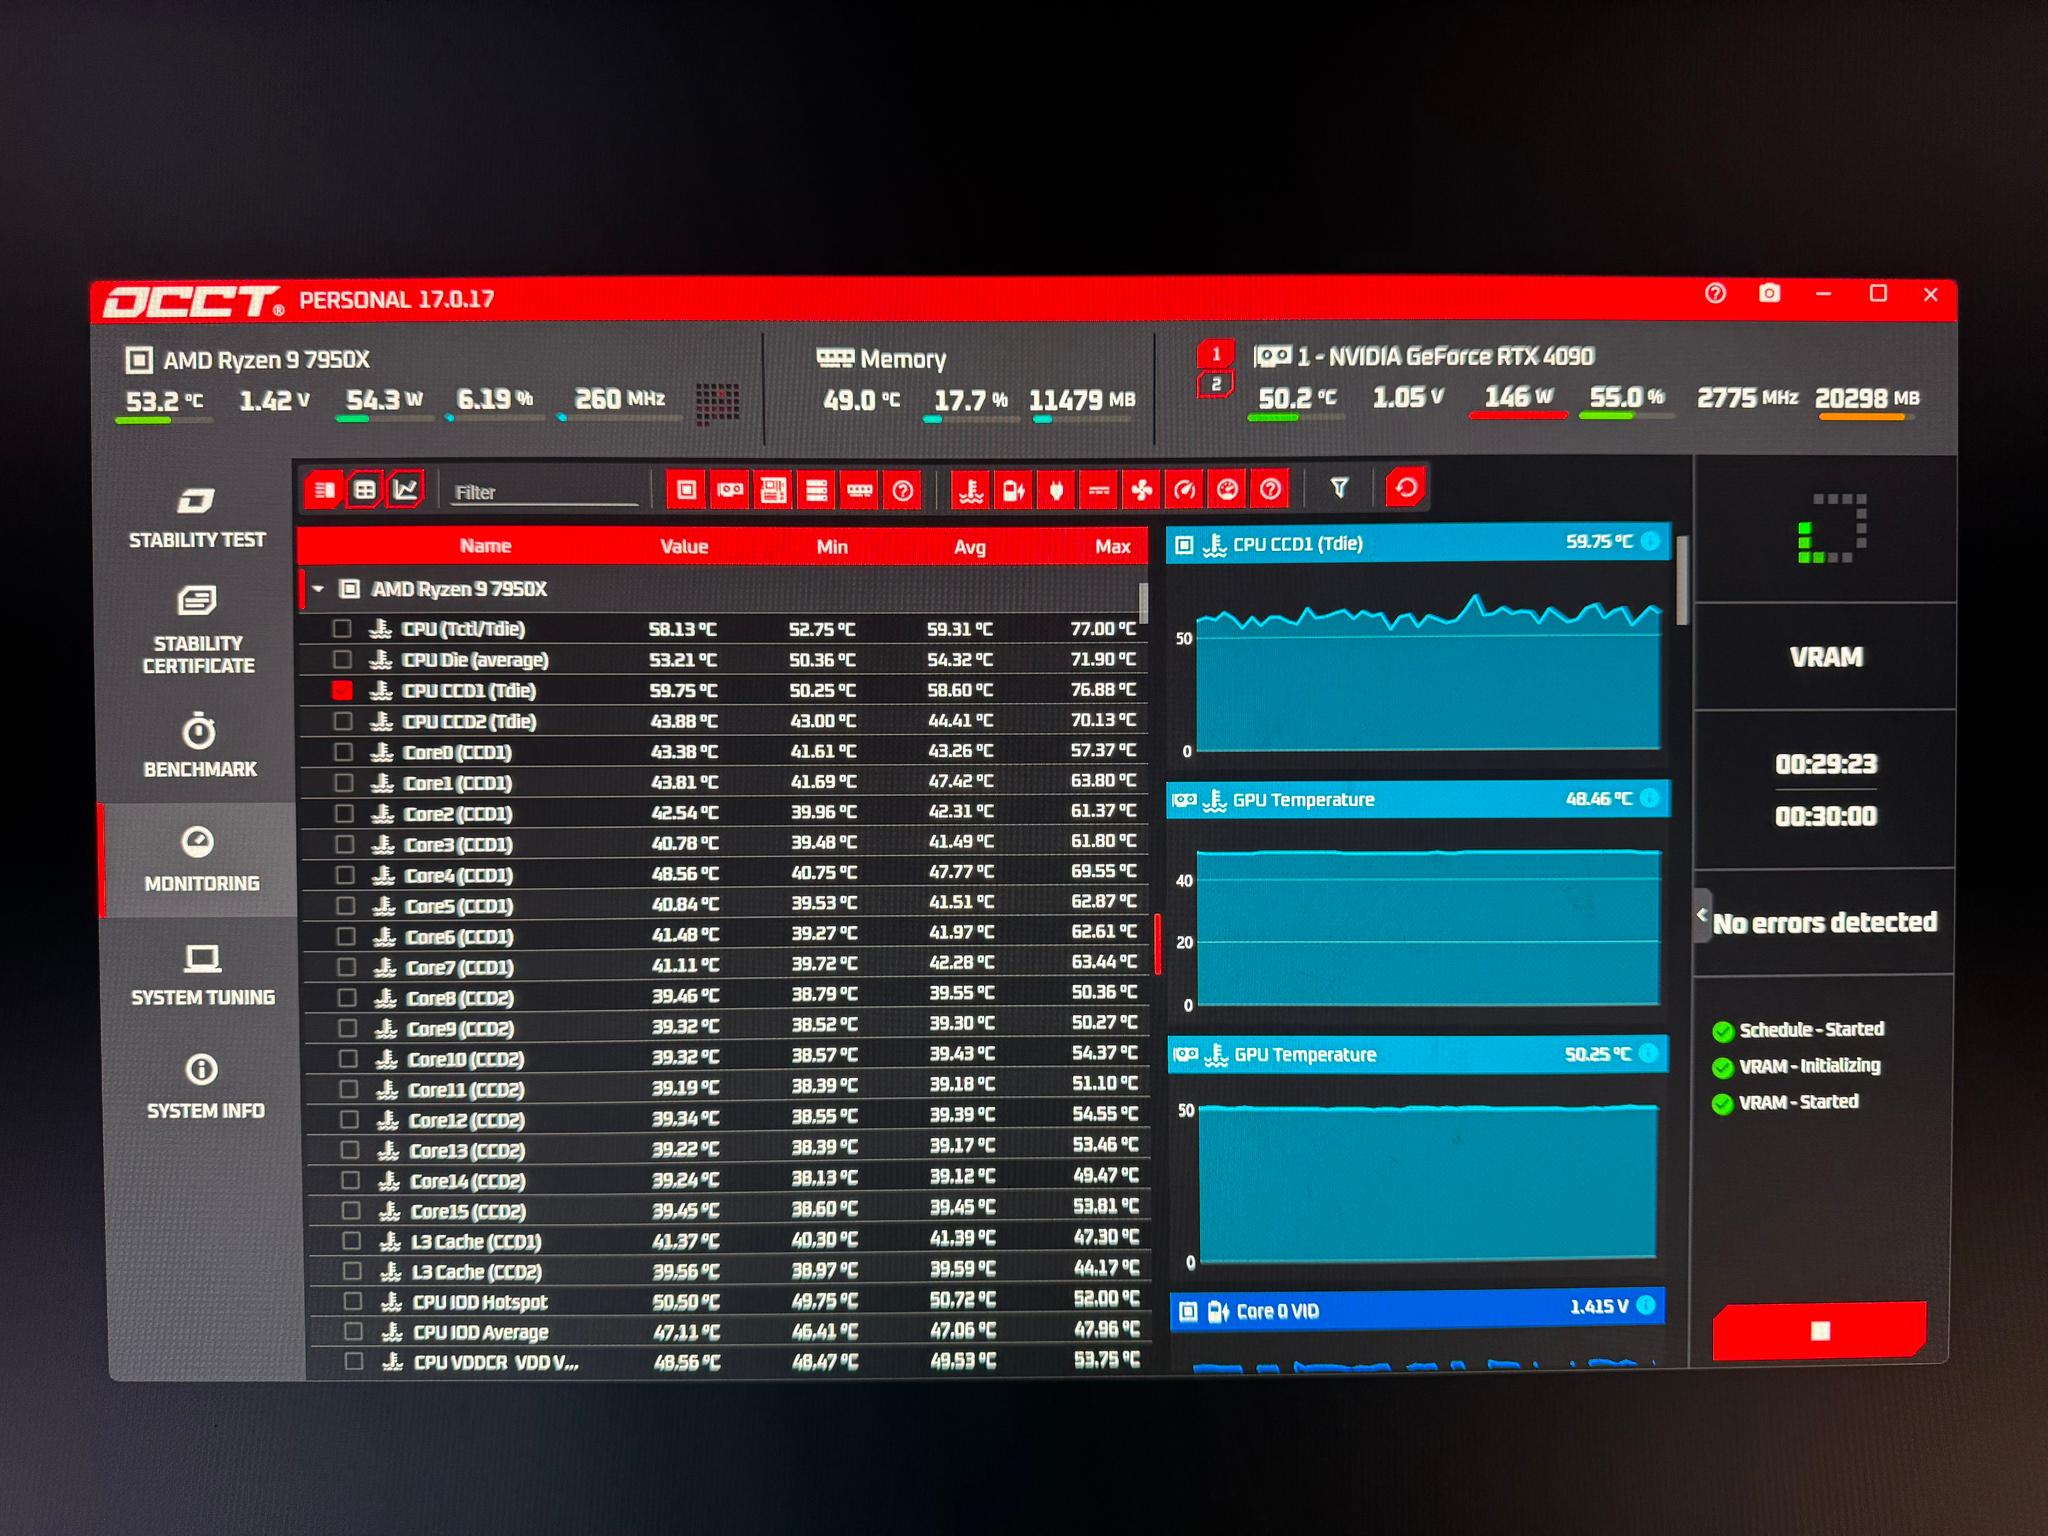2048x1536 pixels.
Task: Select the Monitoring tab
Action: tap(200, 860)
